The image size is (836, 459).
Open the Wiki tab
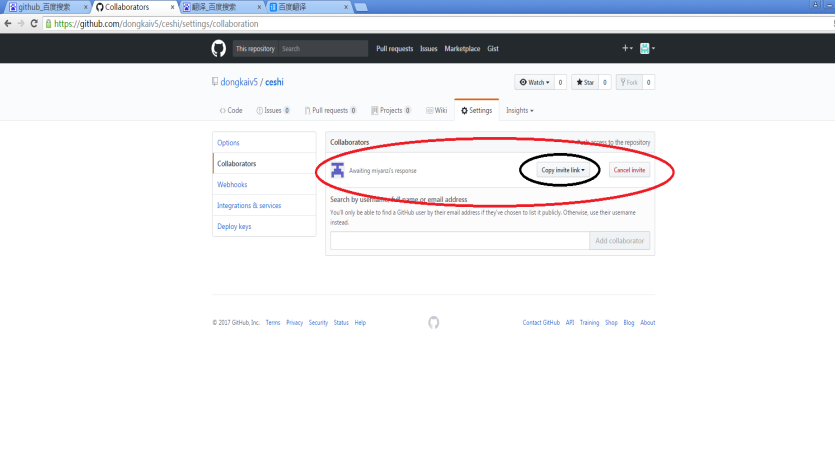point(437,110)
